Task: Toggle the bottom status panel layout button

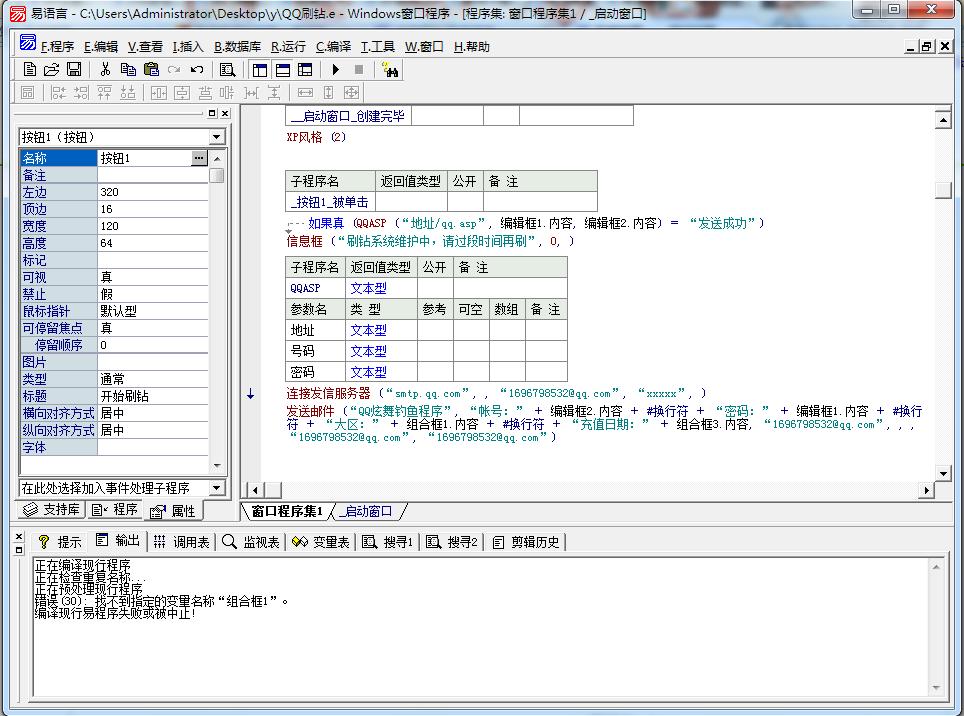Action: 283,70
